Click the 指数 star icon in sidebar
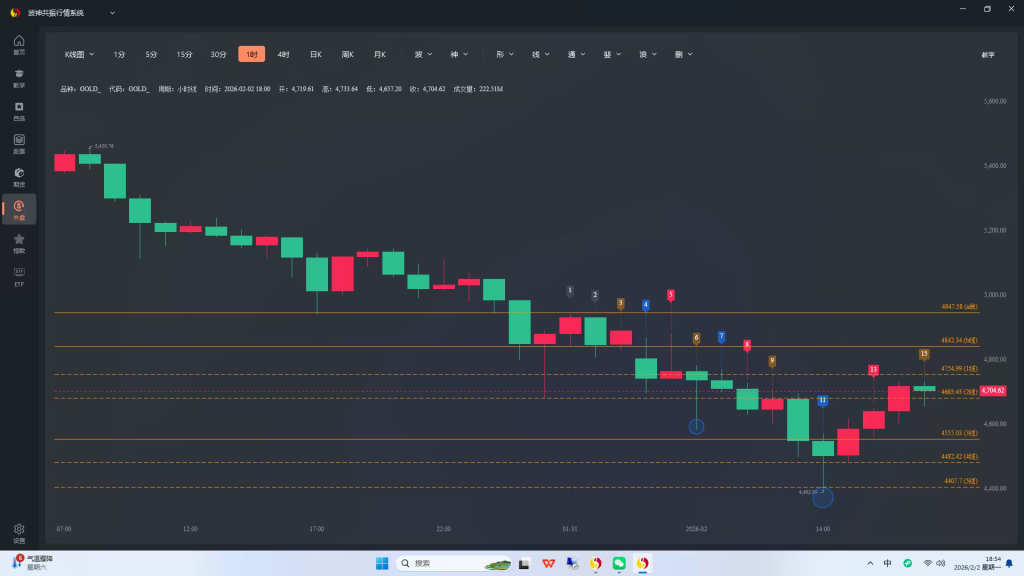 (19, 242)
